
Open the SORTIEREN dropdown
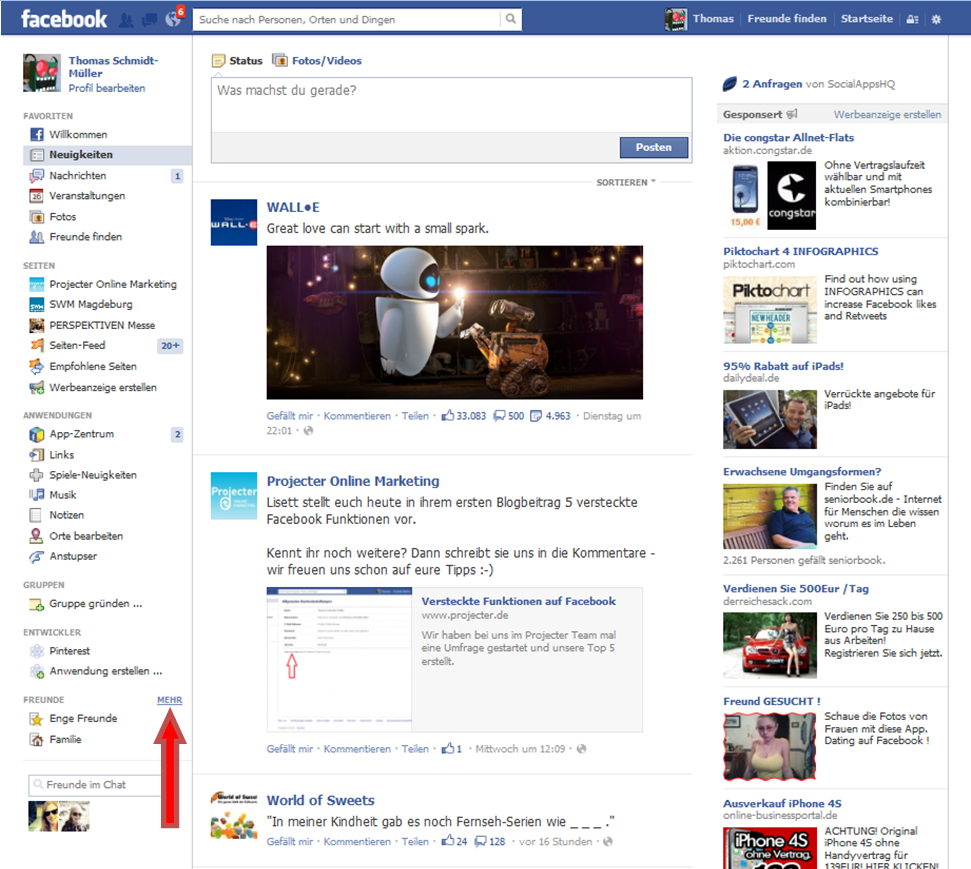click(x=625, y=182)
